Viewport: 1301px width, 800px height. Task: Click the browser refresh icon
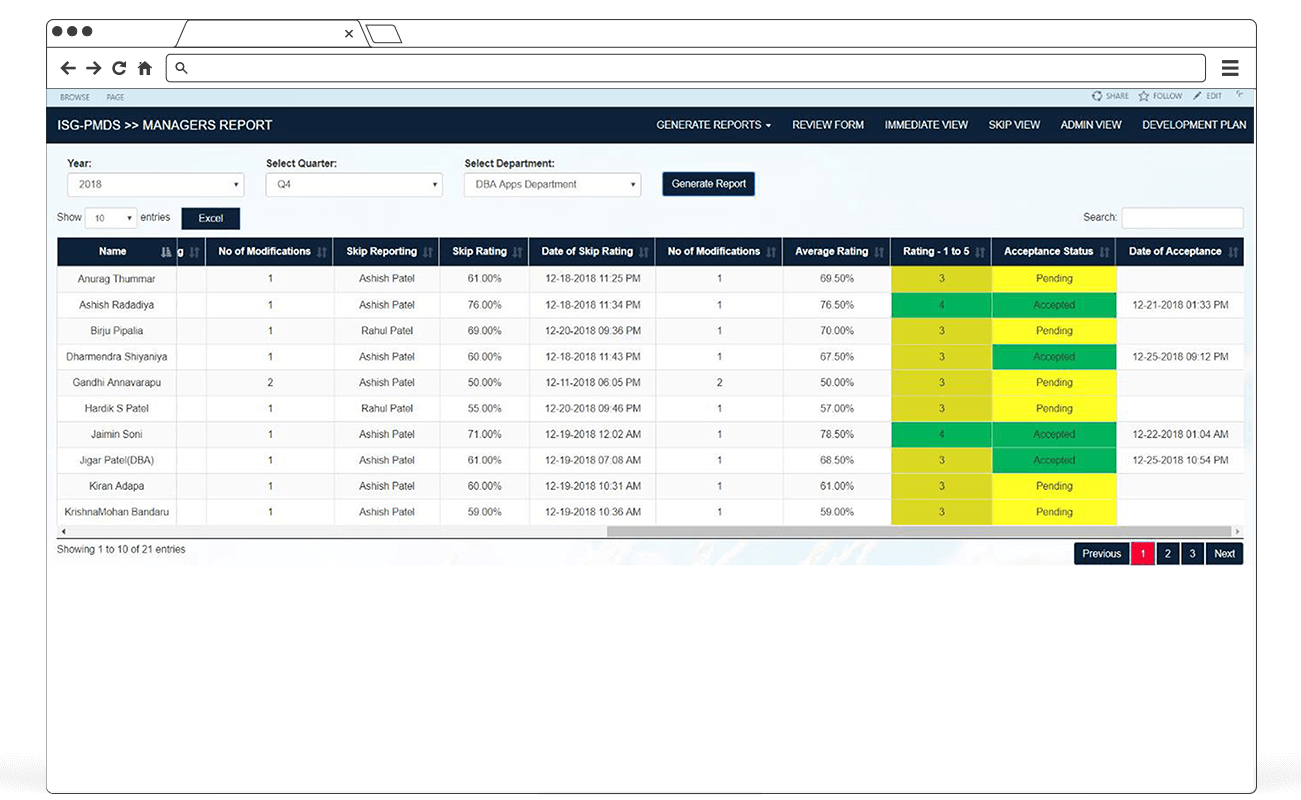pyautogui.click(x=118, y=67)
